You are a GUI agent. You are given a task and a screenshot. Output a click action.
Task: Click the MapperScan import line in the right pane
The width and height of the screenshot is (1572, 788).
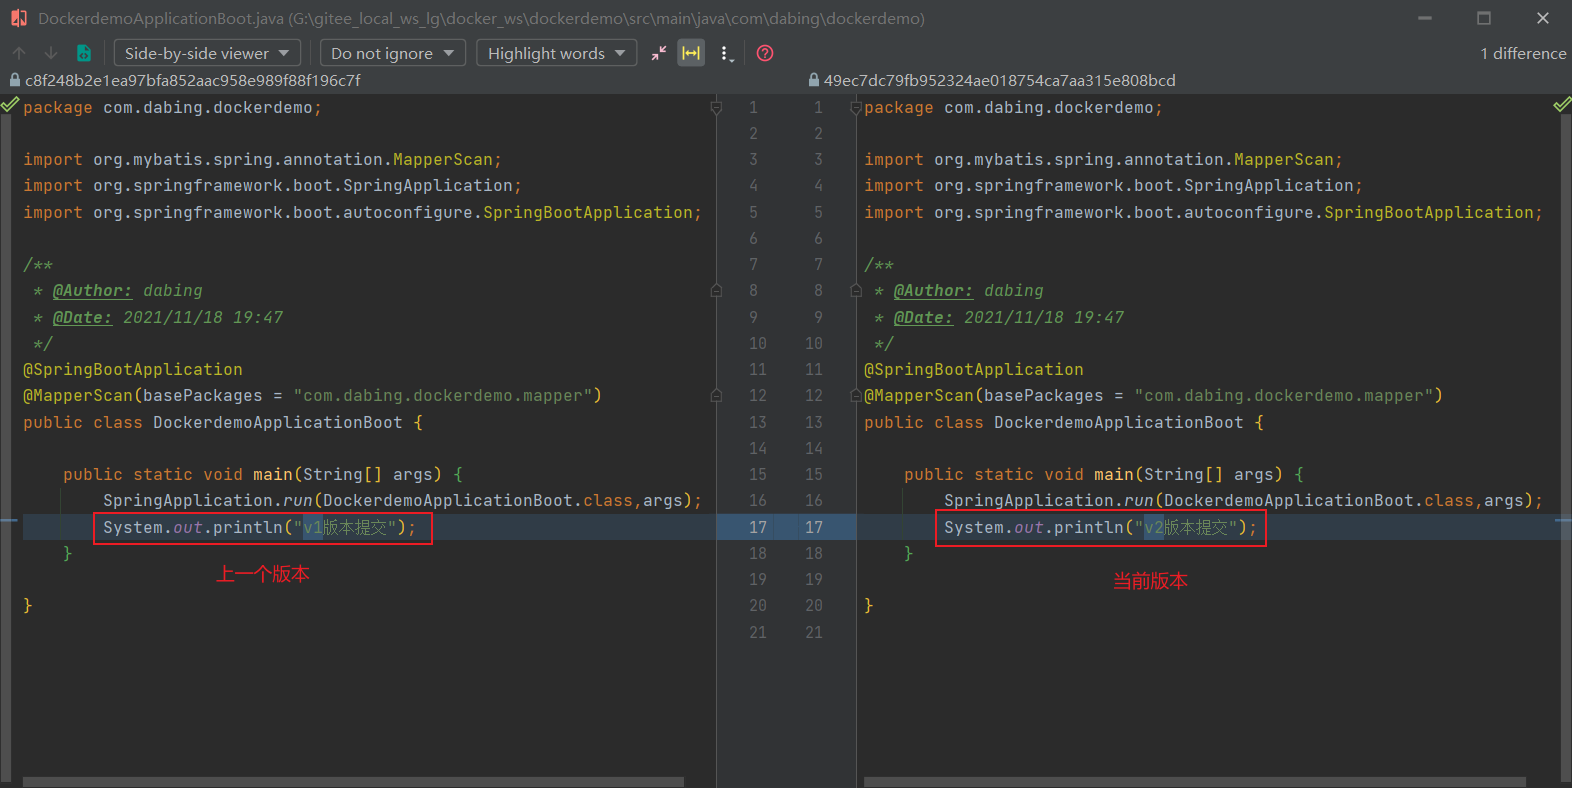(x=1103, y=159)
